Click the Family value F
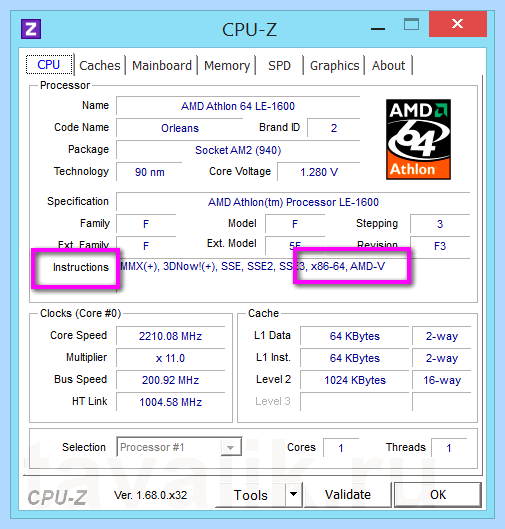505x529 pixels. tap(146, 224)
